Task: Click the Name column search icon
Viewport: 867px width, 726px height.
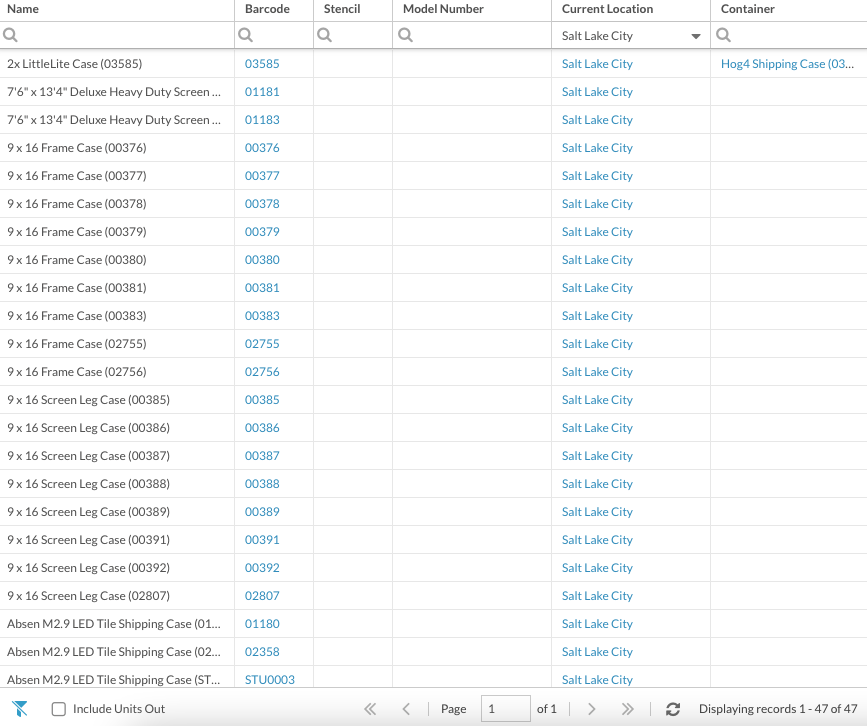Action: tap(11, 35)
